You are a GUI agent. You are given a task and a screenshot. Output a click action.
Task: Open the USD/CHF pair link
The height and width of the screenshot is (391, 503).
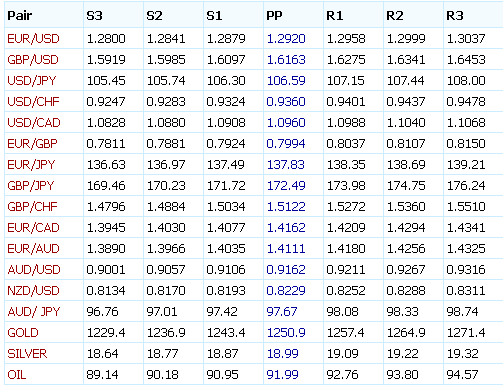pos(33,102)
